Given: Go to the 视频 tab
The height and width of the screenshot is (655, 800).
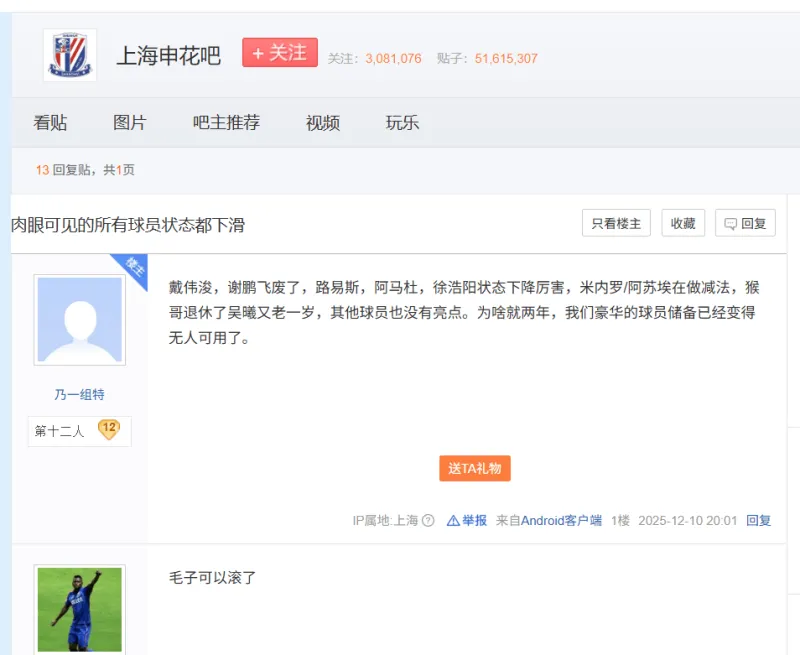Looking at the screenshot, I should tap(322, 123).
